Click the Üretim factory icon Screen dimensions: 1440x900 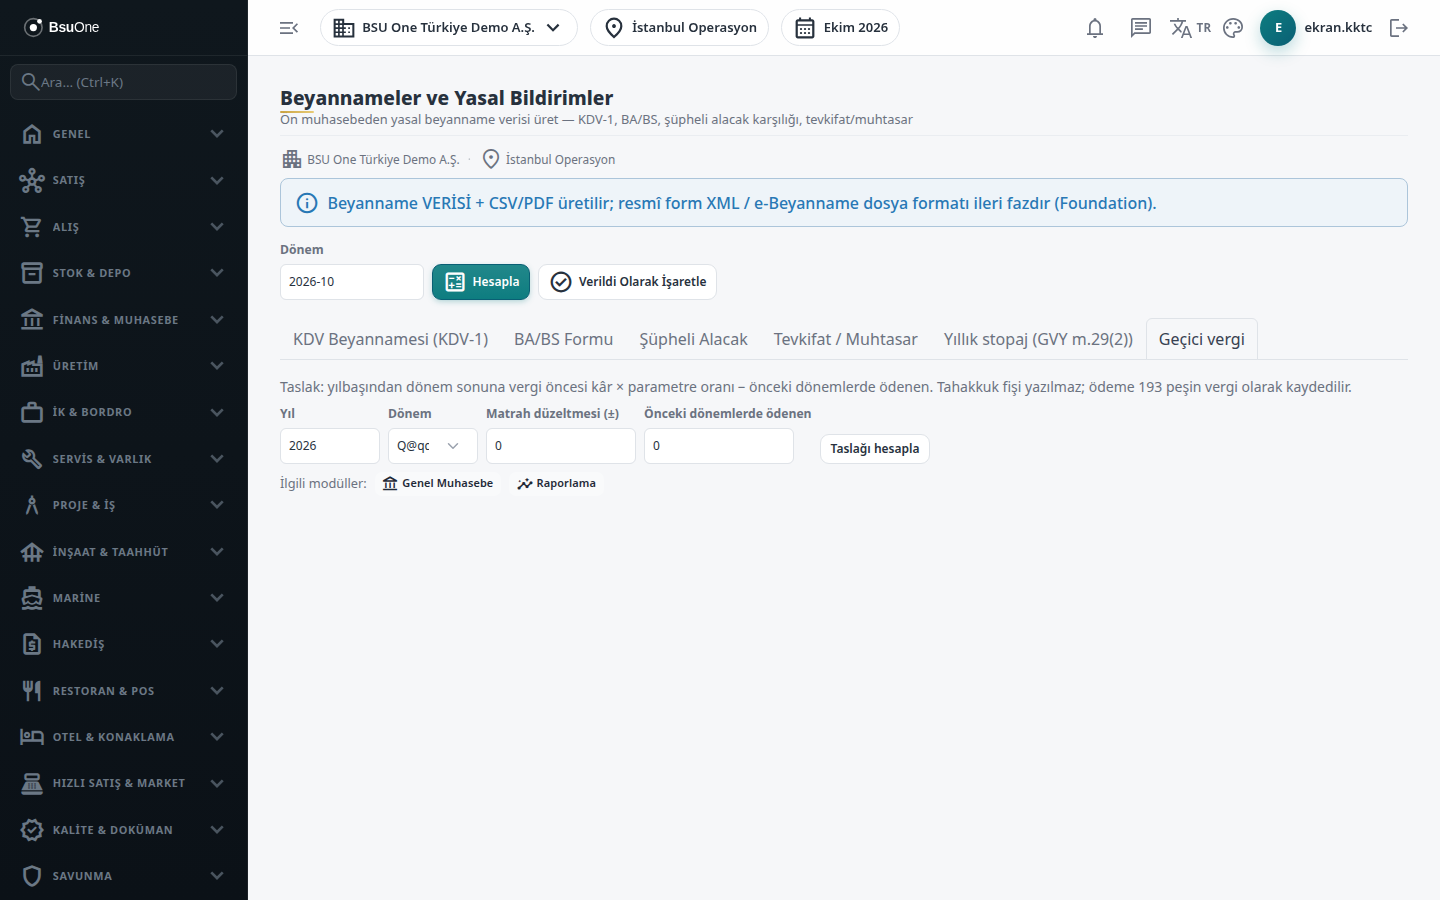(32, 366)
